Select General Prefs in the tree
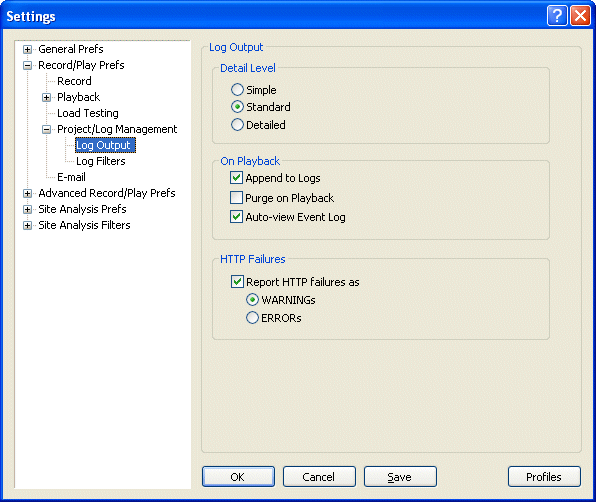The width and height of the screenshot is (596, 502). click(x=71, y=49)
